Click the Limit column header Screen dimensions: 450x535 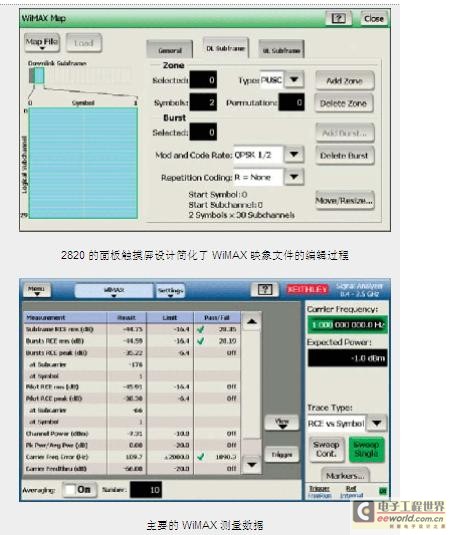(x=170, y=318)
